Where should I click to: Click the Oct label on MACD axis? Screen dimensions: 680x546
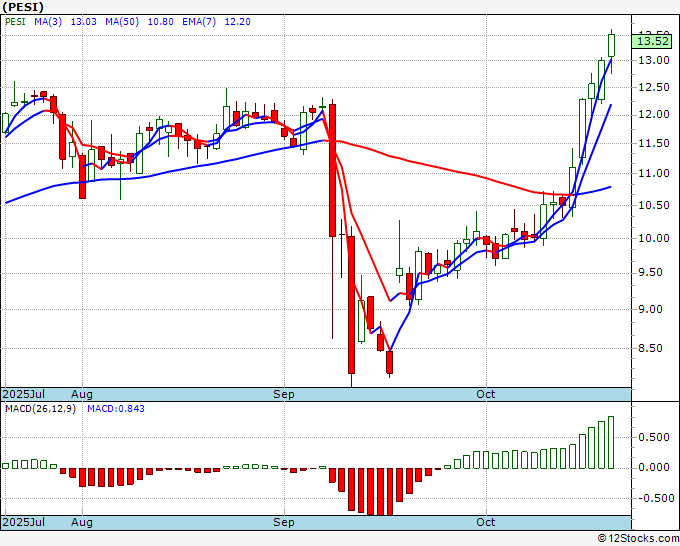click(x=486, y=522)
